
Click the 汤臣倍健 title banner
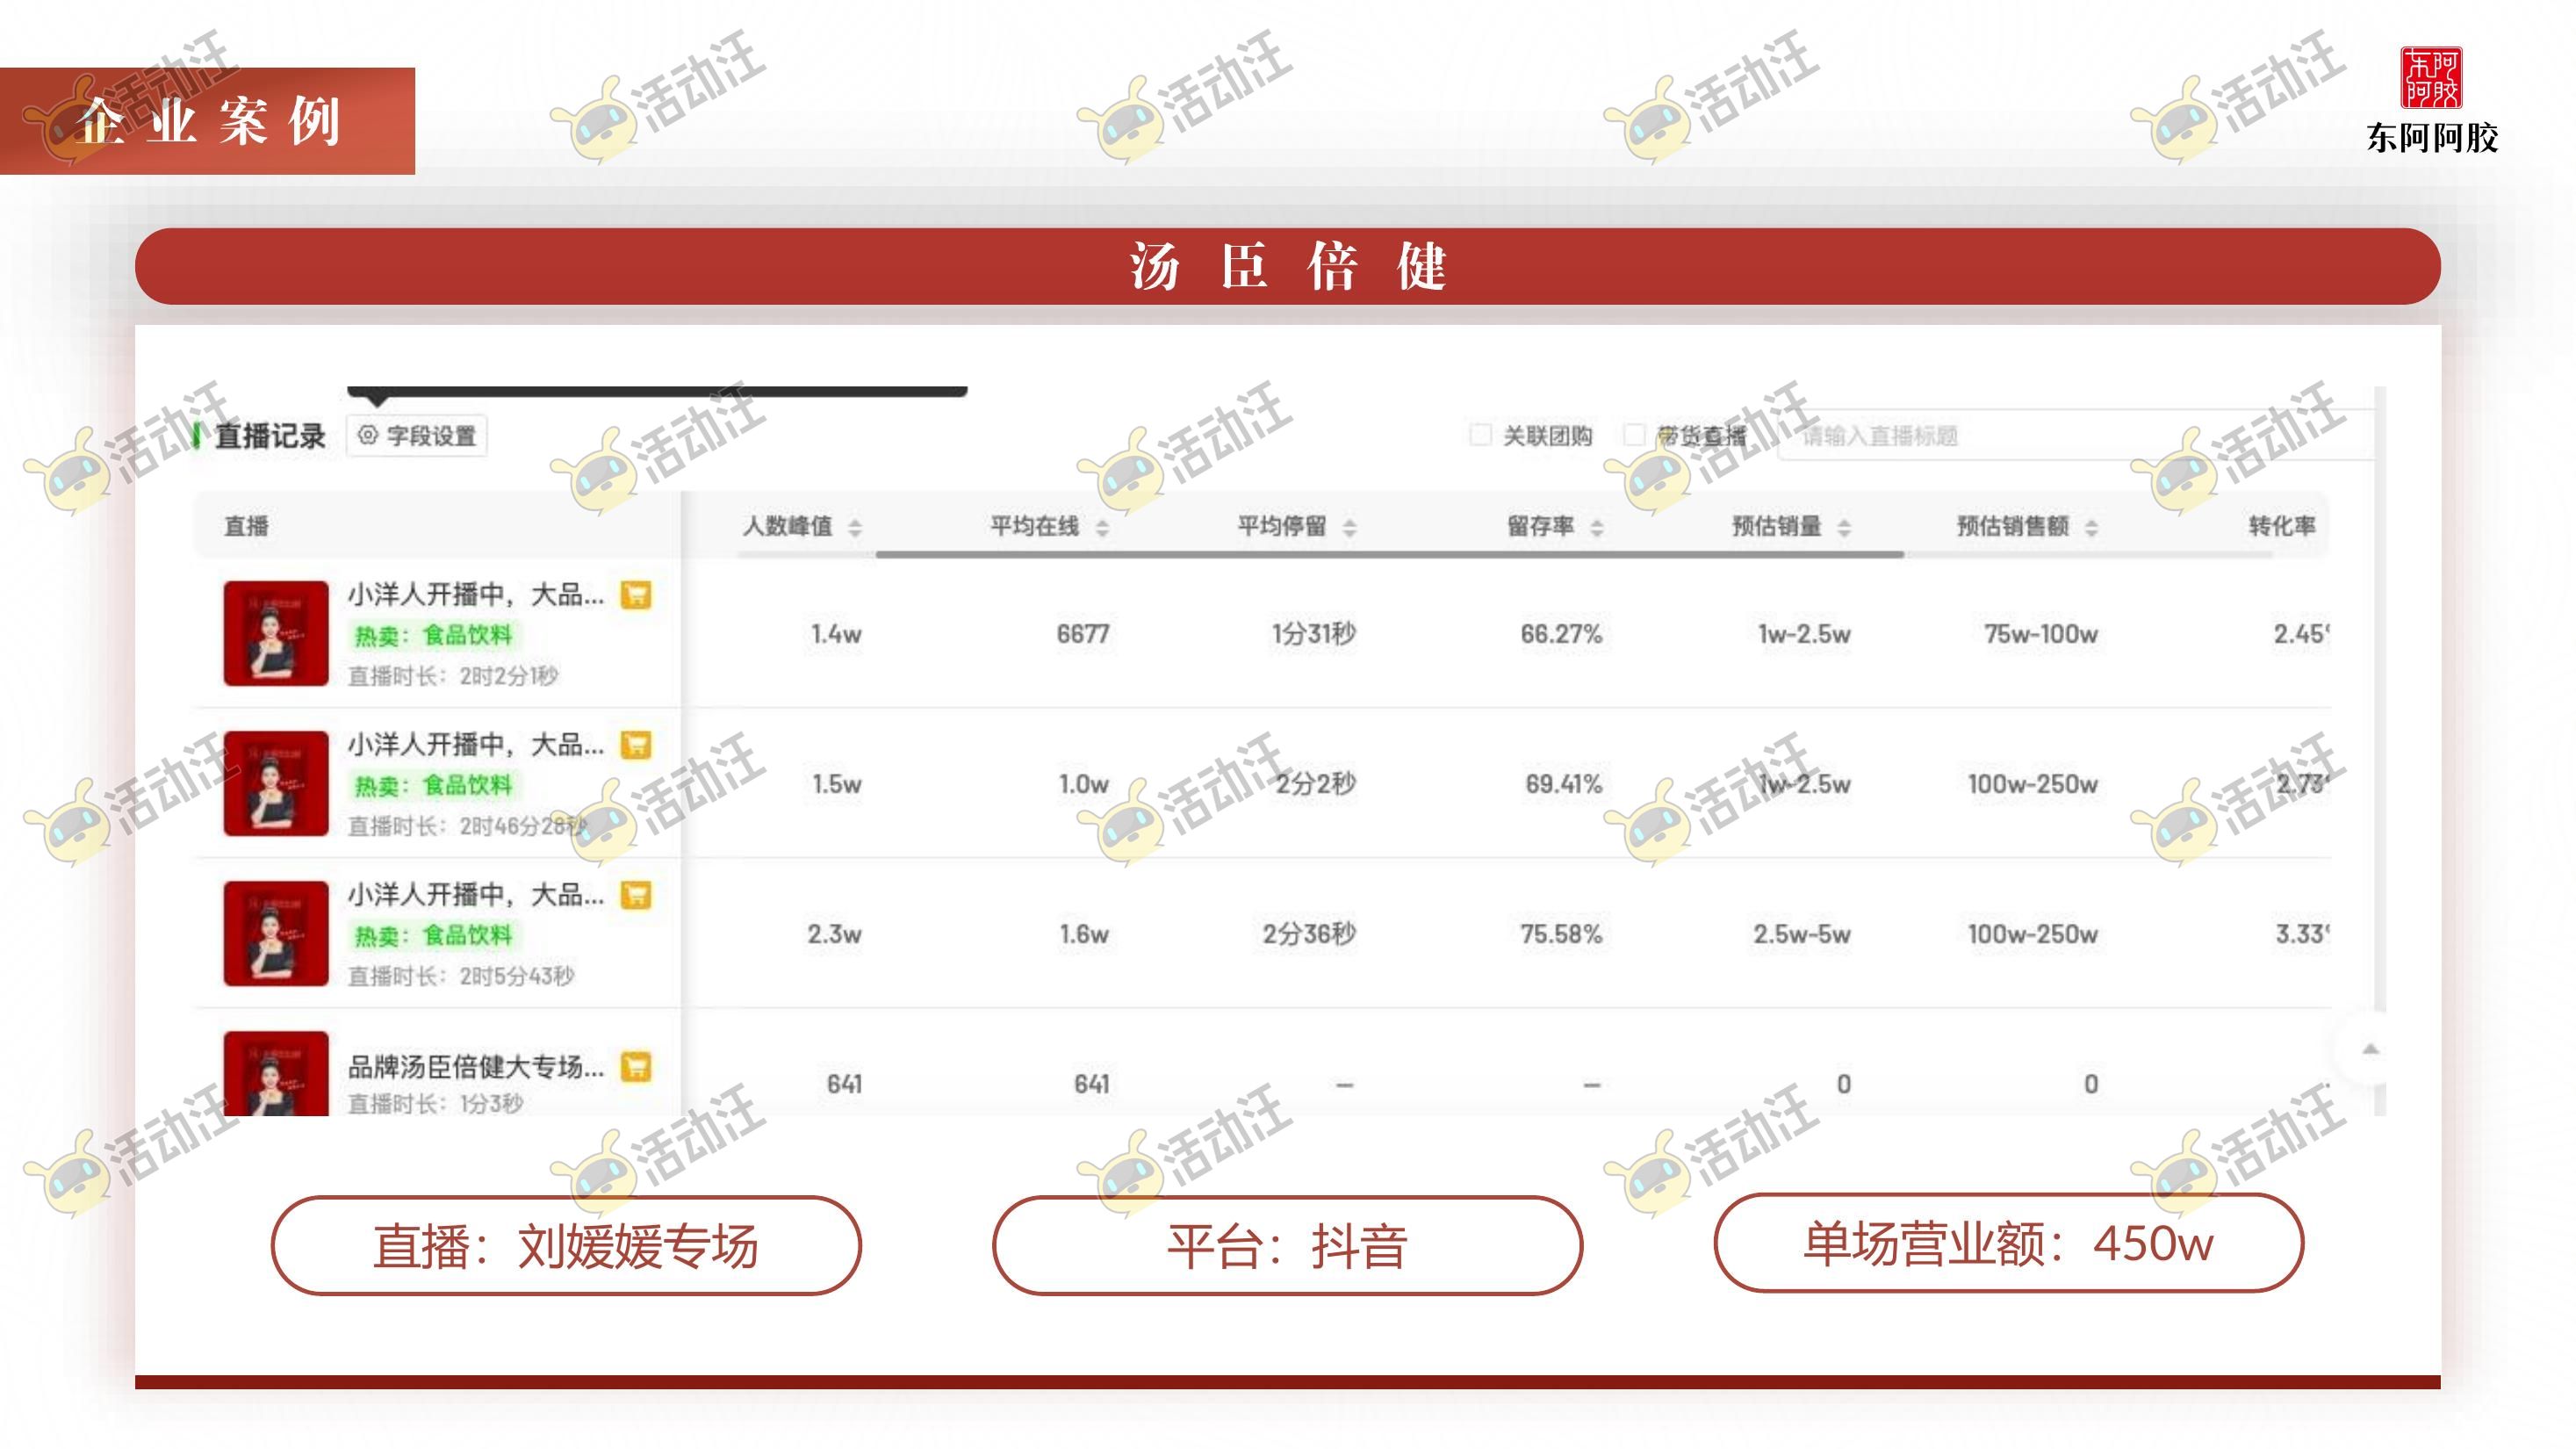[1288, 266]
